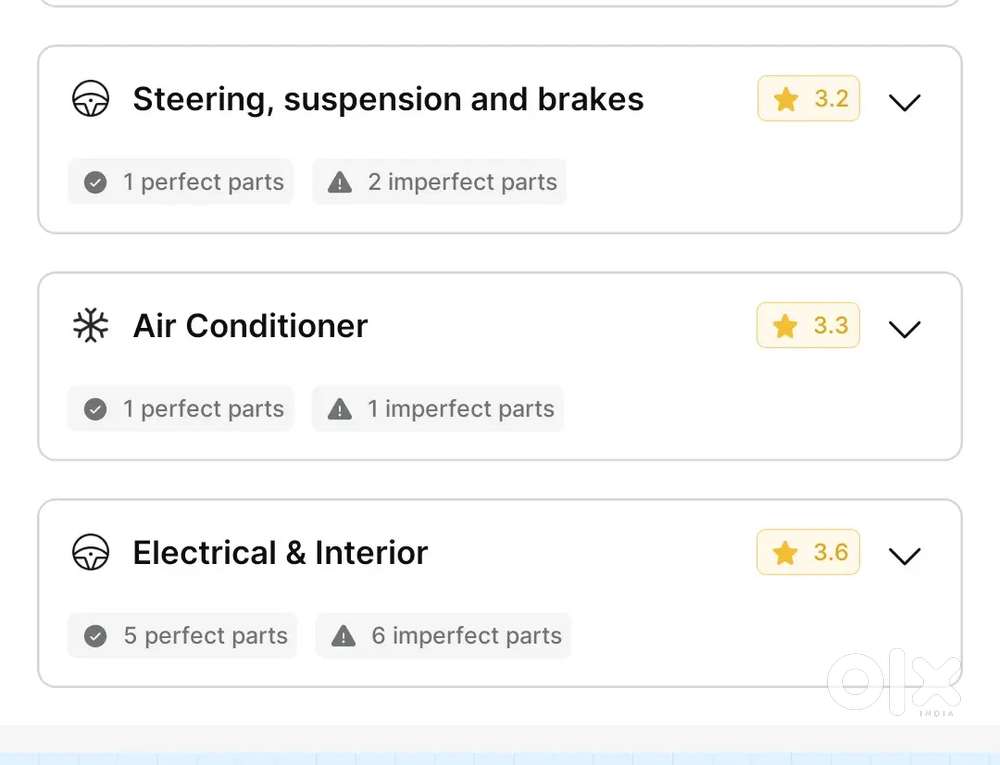This screenshot has height=765, width=1000.
Task: Select the 5 perfect parts chip
Action: coord(183,636)
